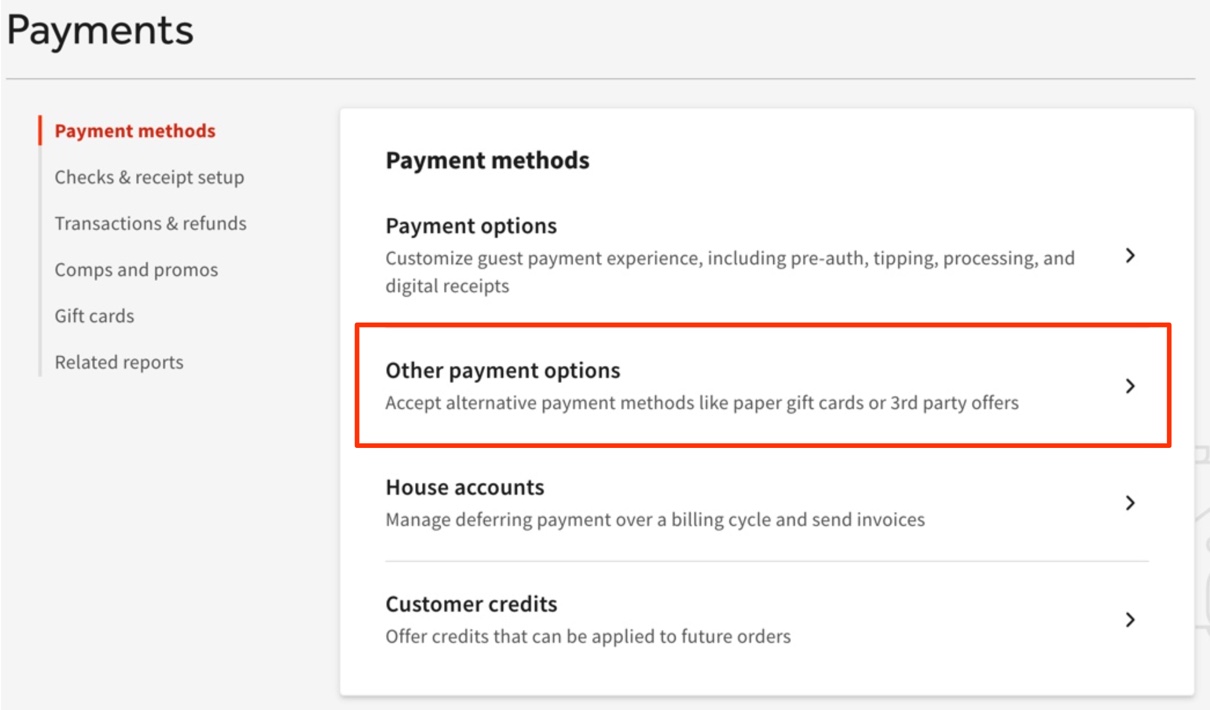1210x710 pixels.
Task: Click the chevron icon on Payment options row
Action: (1129, 255)
